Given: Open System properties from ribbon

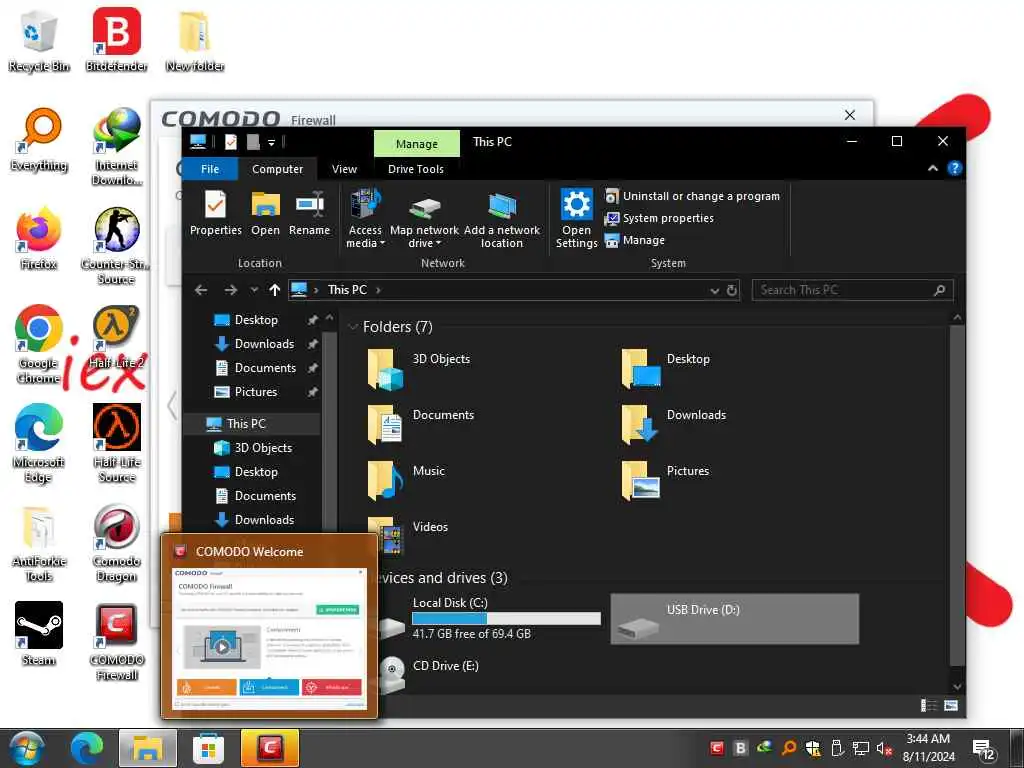Looking at the screenshot, I should click(659, 218).
